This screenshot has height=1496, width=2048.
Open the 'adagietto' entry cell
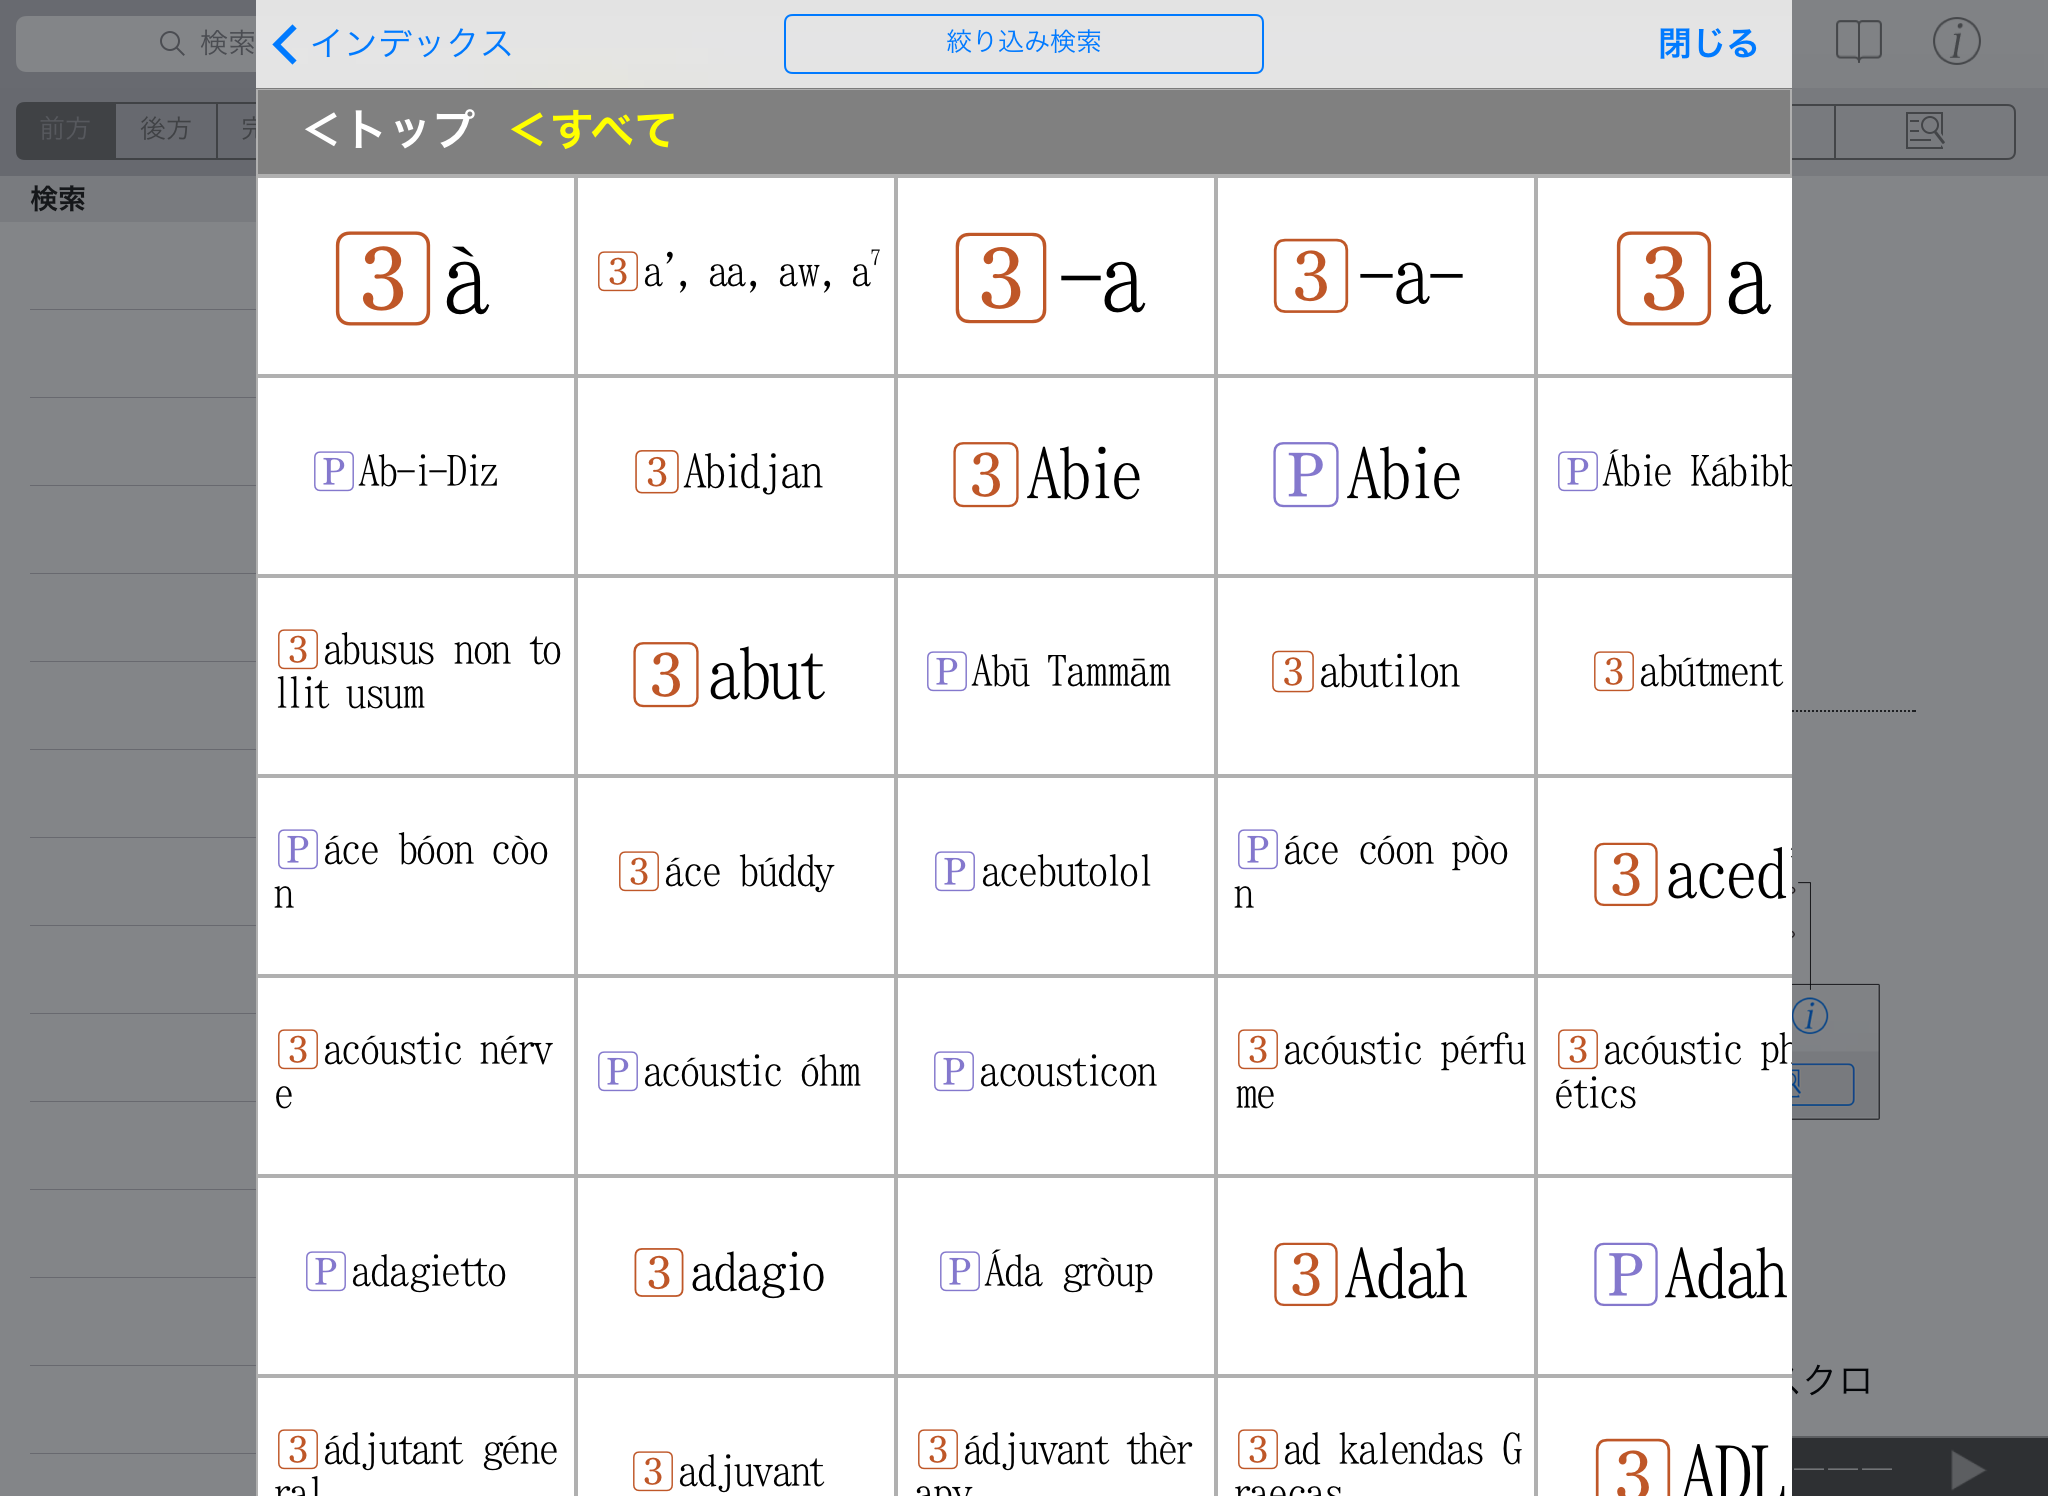click(x=415, y=1274)
